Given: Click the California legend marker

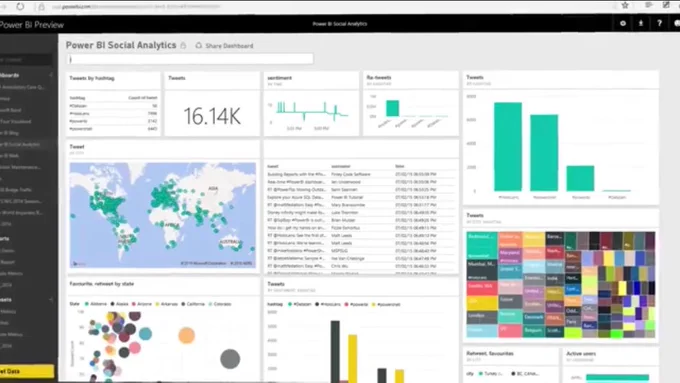Looking at the screenshot, I should tap(183, 304).
